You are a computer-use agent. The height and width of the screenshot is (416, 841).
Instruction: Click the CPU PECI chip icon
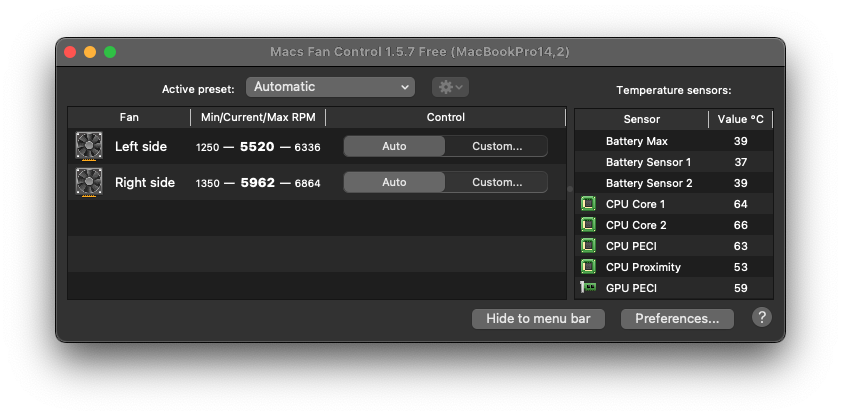[x=588, y=246]
